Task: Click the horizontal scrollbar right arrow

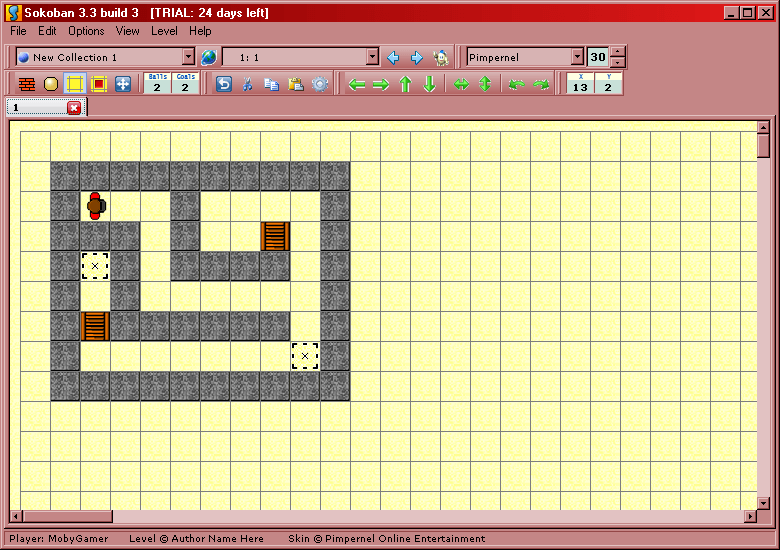Action: (750, 516)
